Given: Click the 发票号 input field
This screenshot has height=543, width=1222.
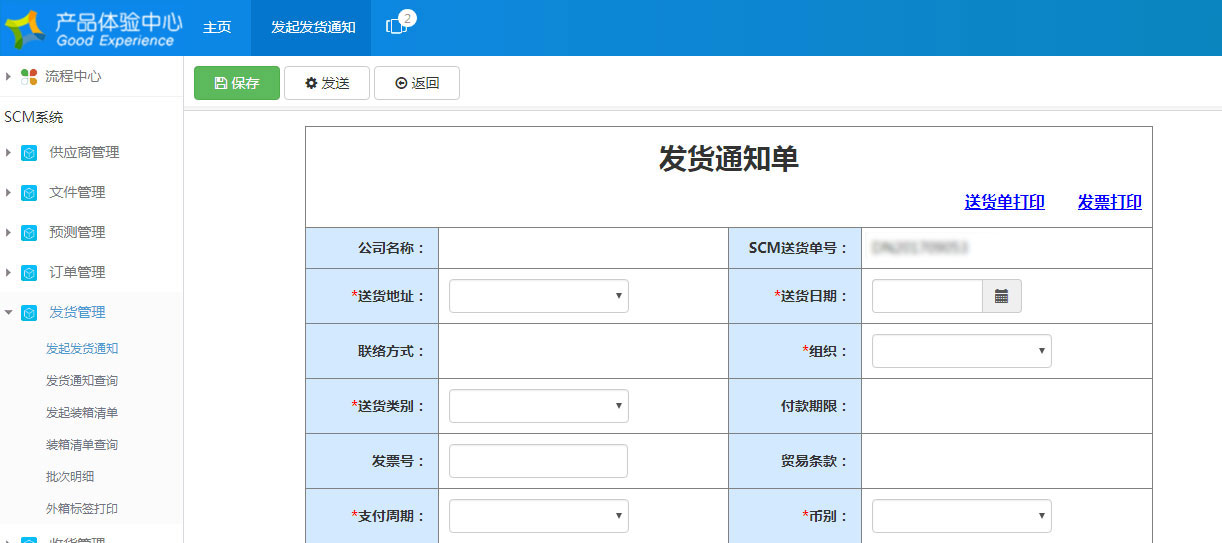Looking at the screenshot, I should click(x=538, y=461).
